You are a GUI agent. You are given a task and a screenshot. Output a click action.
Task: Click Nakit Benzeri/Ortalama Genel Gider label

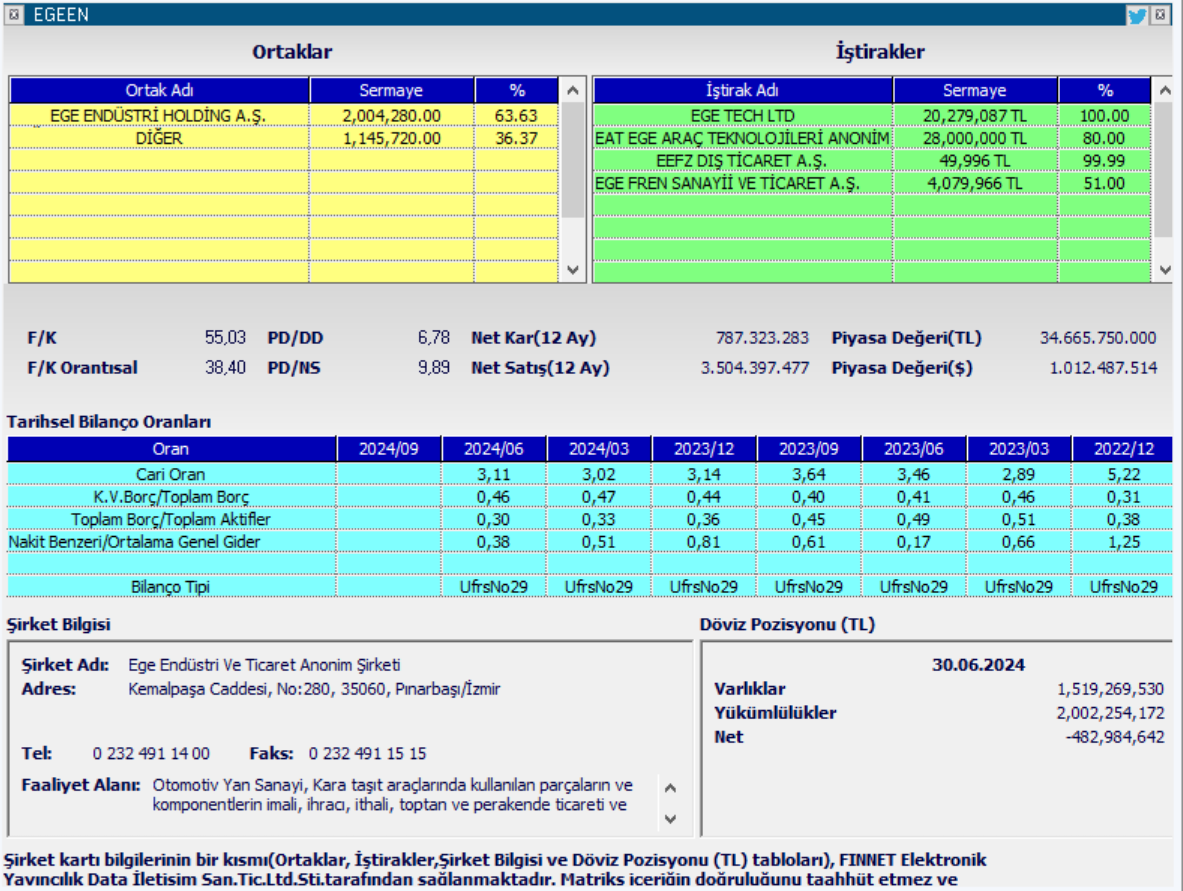171,542
